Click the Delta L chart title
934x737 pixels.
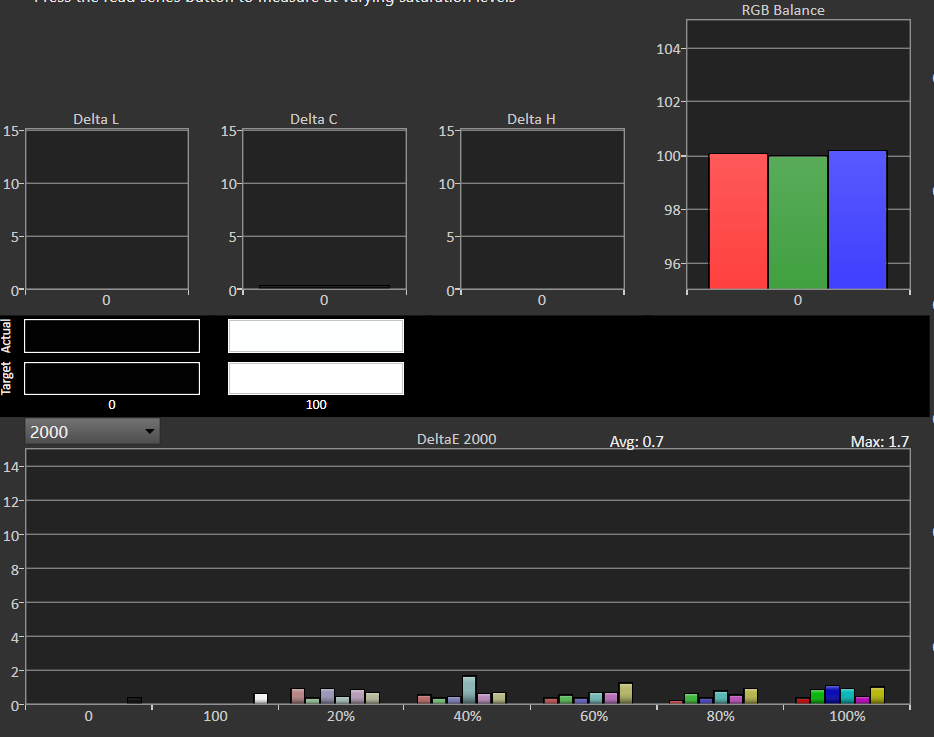tap(96, 119)
